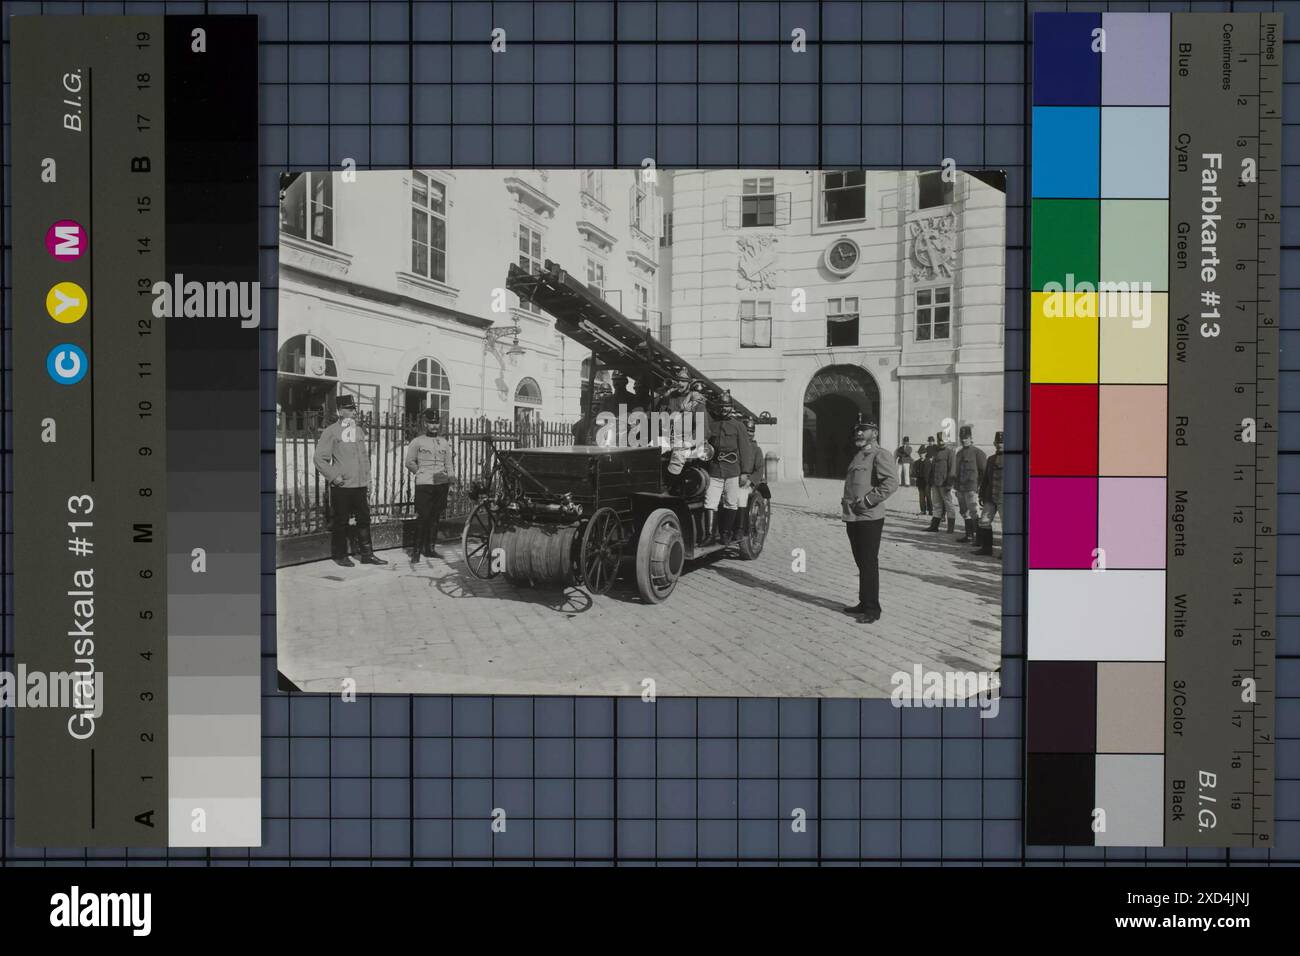Choose the saturated magenta swatch
This screenshot has width=1300, height=956.
tap(1065, 522)
